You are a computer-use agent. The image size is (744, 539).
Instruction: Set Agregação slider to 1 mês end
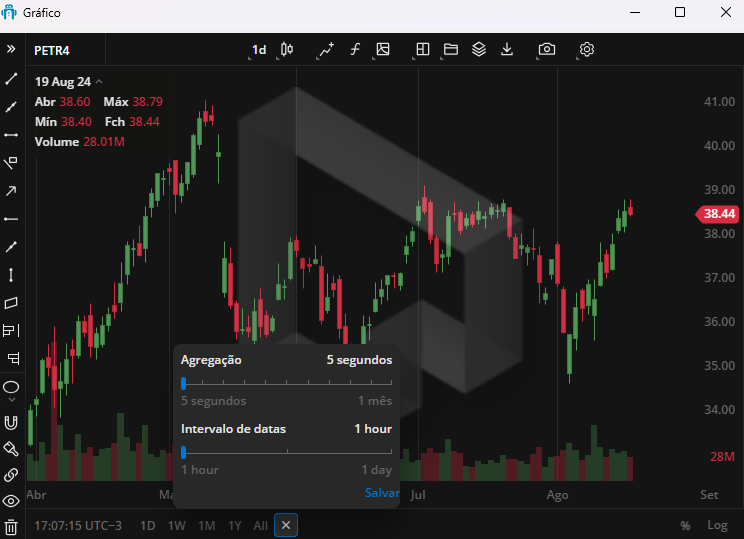[x=391, y=382]
